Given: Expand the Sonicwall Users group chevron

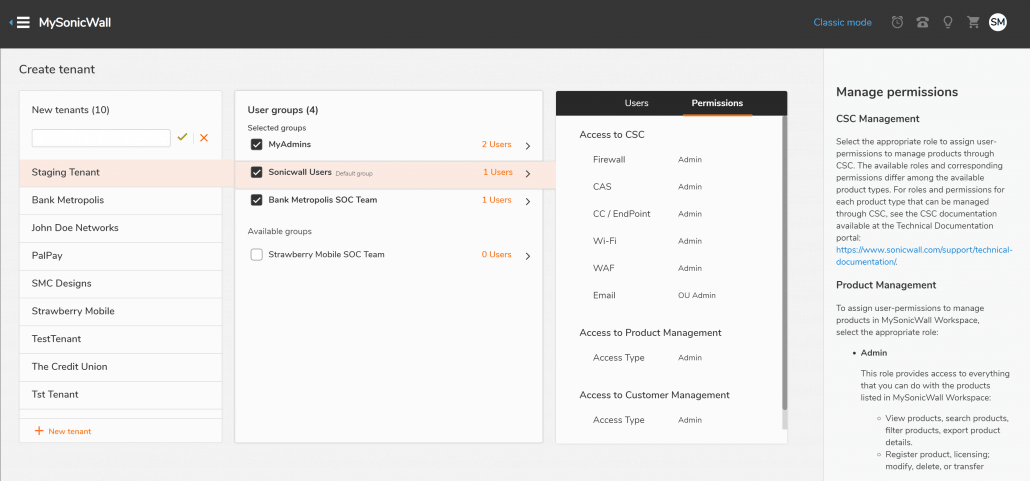Looking at the screenshot, I should pos(527,173).
